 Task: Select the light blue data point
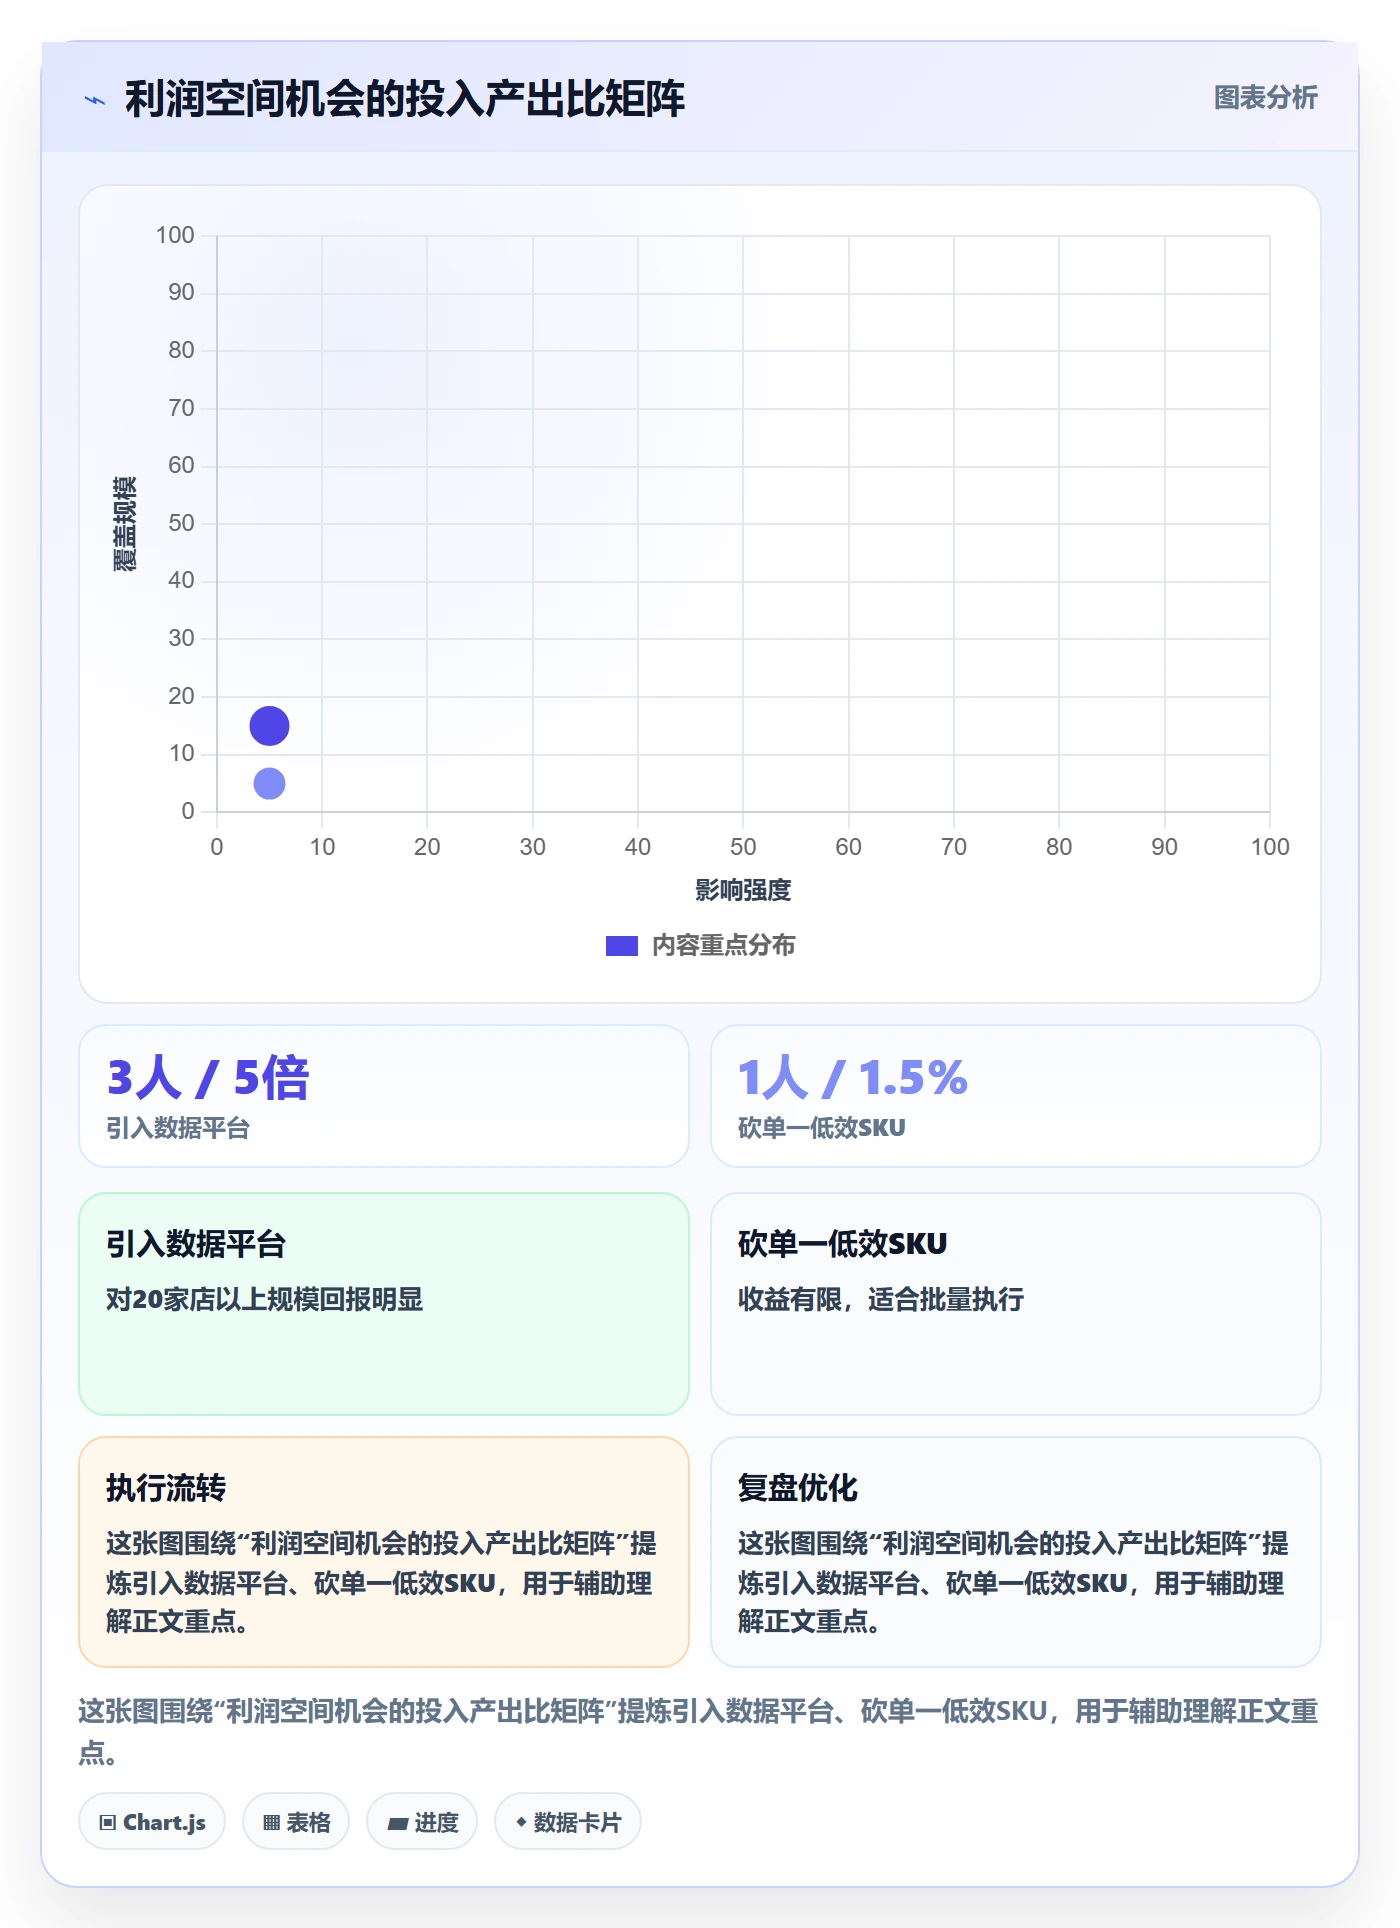tap(269, 783)
